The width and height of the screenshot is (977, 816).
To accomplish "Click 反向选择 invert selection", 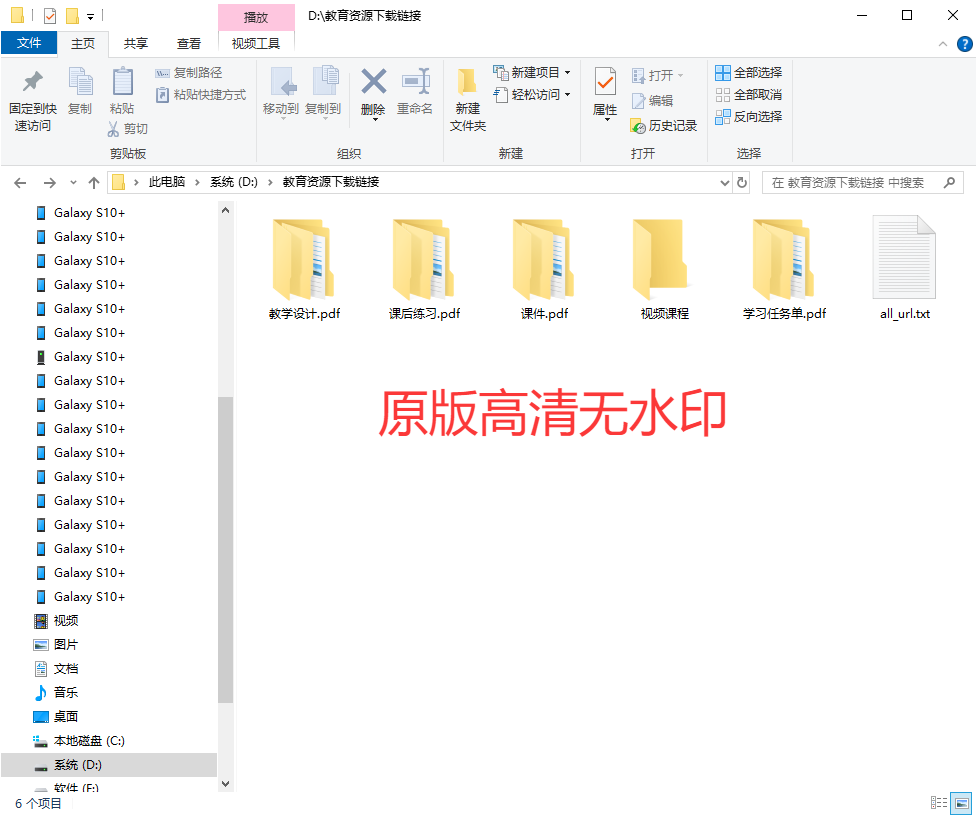I will click(748, 116).
